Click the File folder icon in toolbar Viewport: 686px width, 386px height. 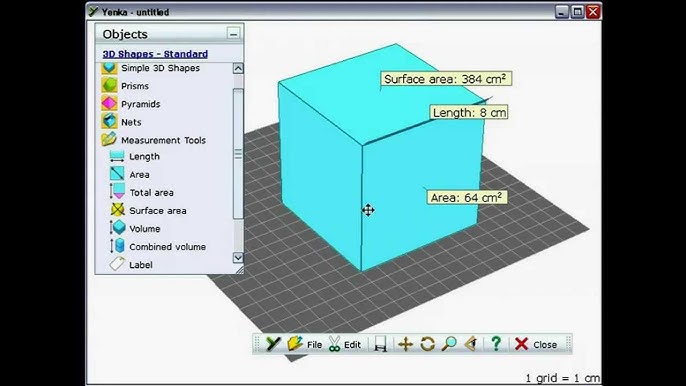(295, 344)
